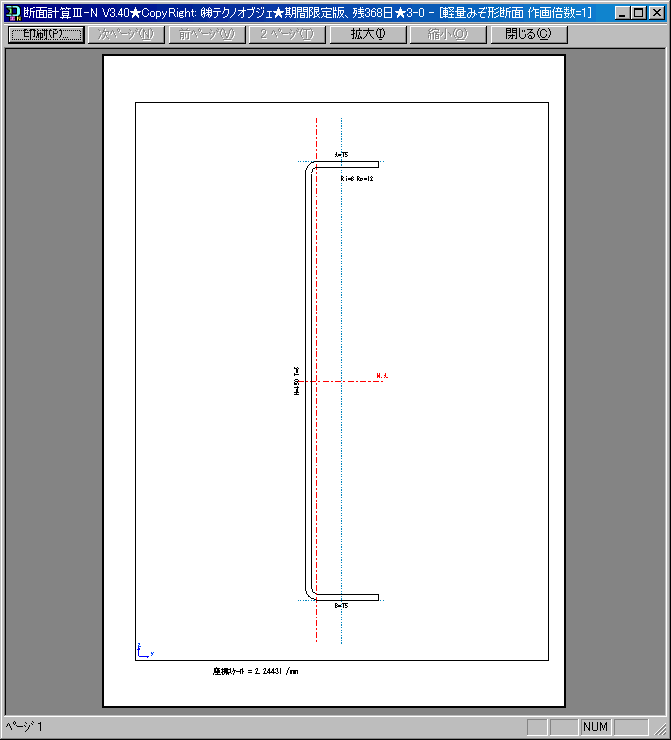
Task: Click the window resize grip corner
Action: [x=661, y=730]
